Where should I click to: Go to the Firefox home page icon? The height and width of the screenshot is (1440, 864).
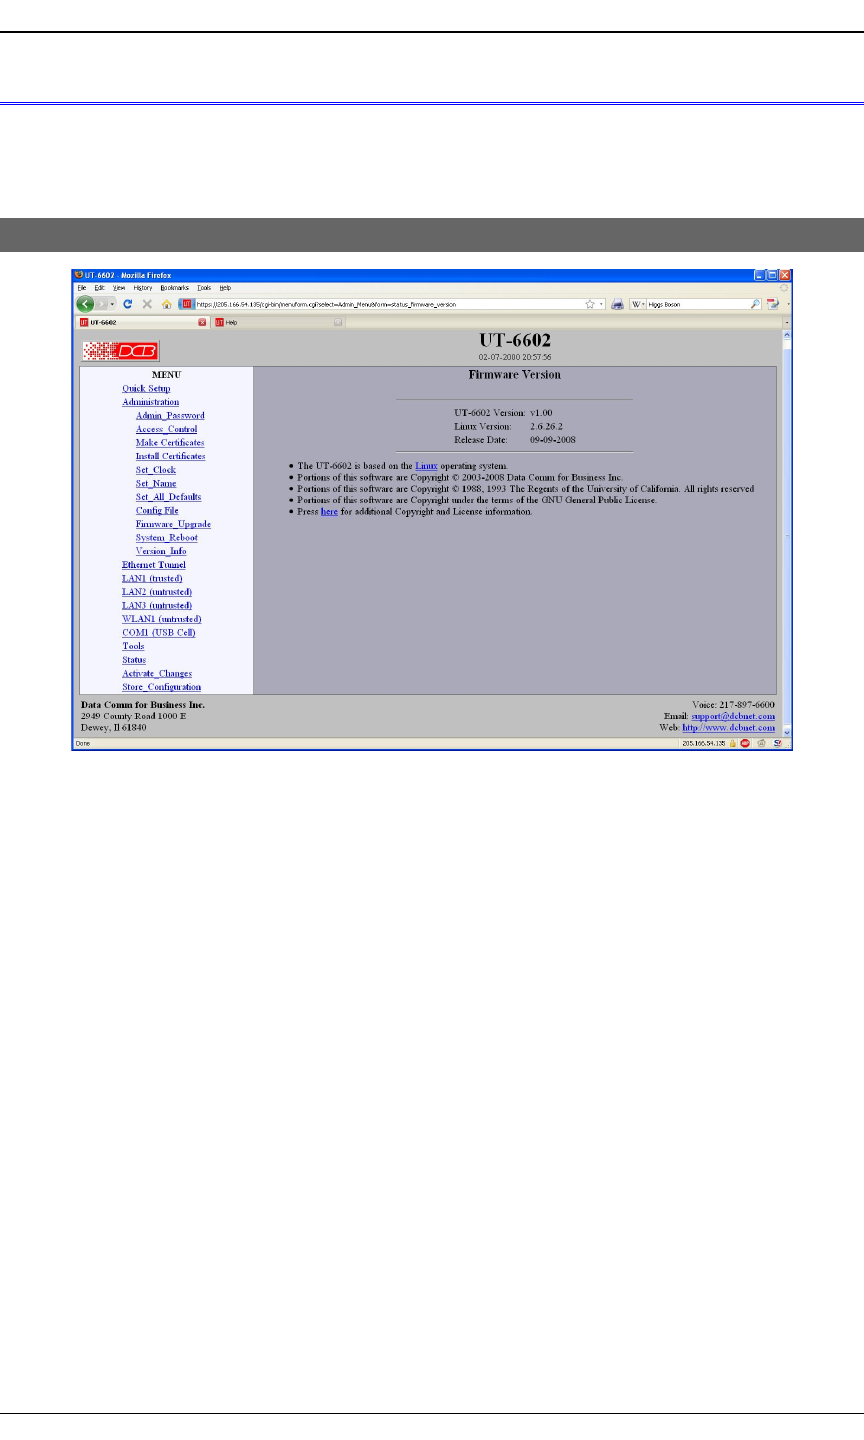166,304
